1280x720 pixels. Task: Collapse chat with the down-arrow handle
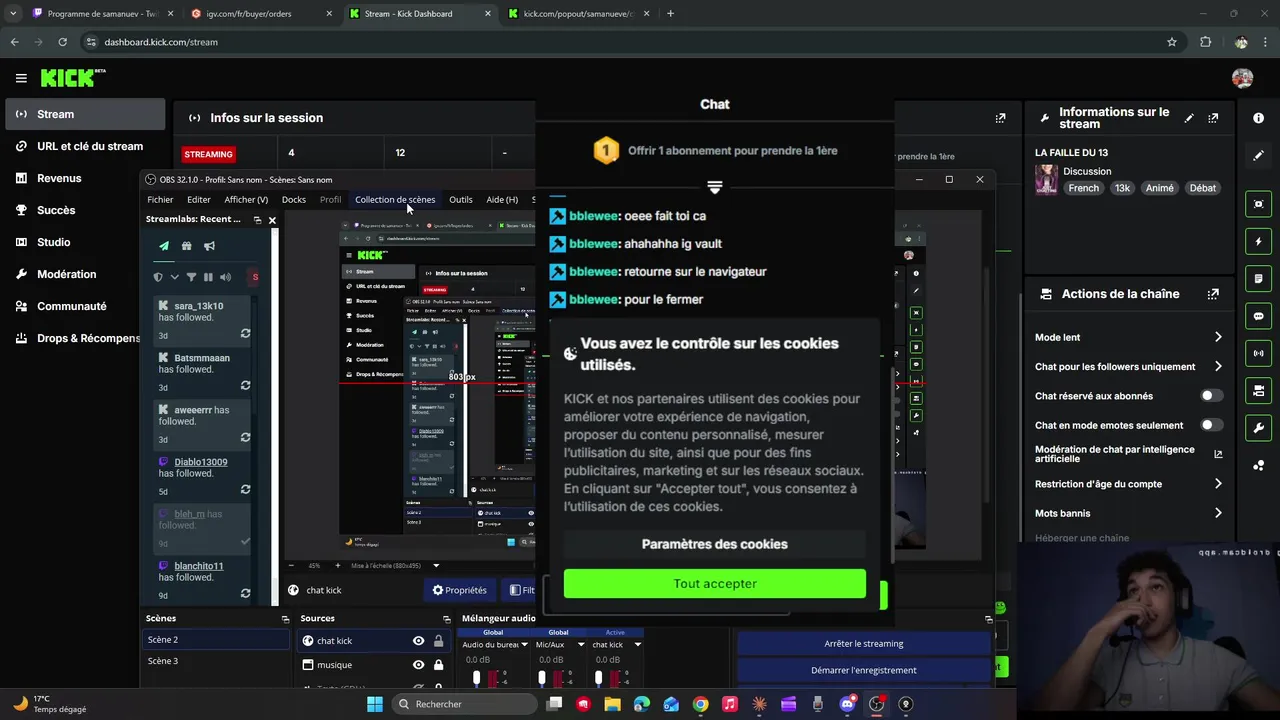tap(714, 187)
